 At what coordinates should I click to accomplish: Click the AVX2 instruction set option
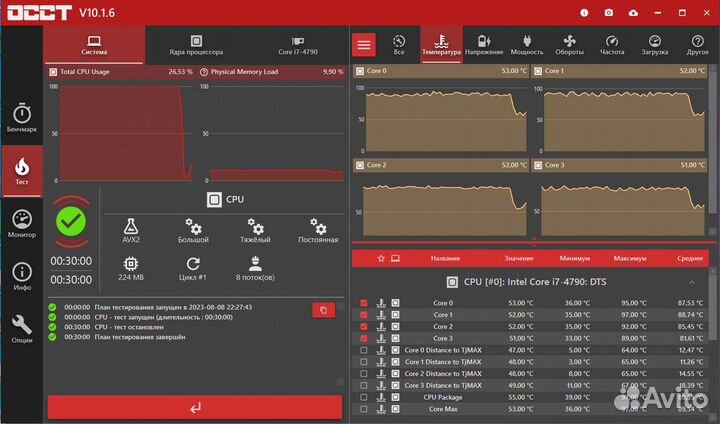(131, 231)
